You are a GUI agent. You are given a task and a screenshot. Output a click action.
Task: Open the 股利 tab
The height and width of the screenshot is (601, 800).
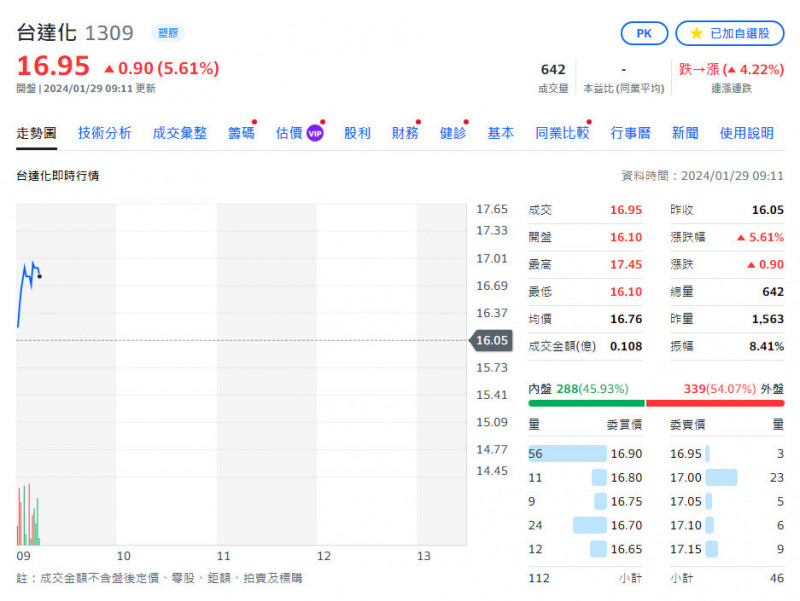pyautogui.click(x=357, y=133)
